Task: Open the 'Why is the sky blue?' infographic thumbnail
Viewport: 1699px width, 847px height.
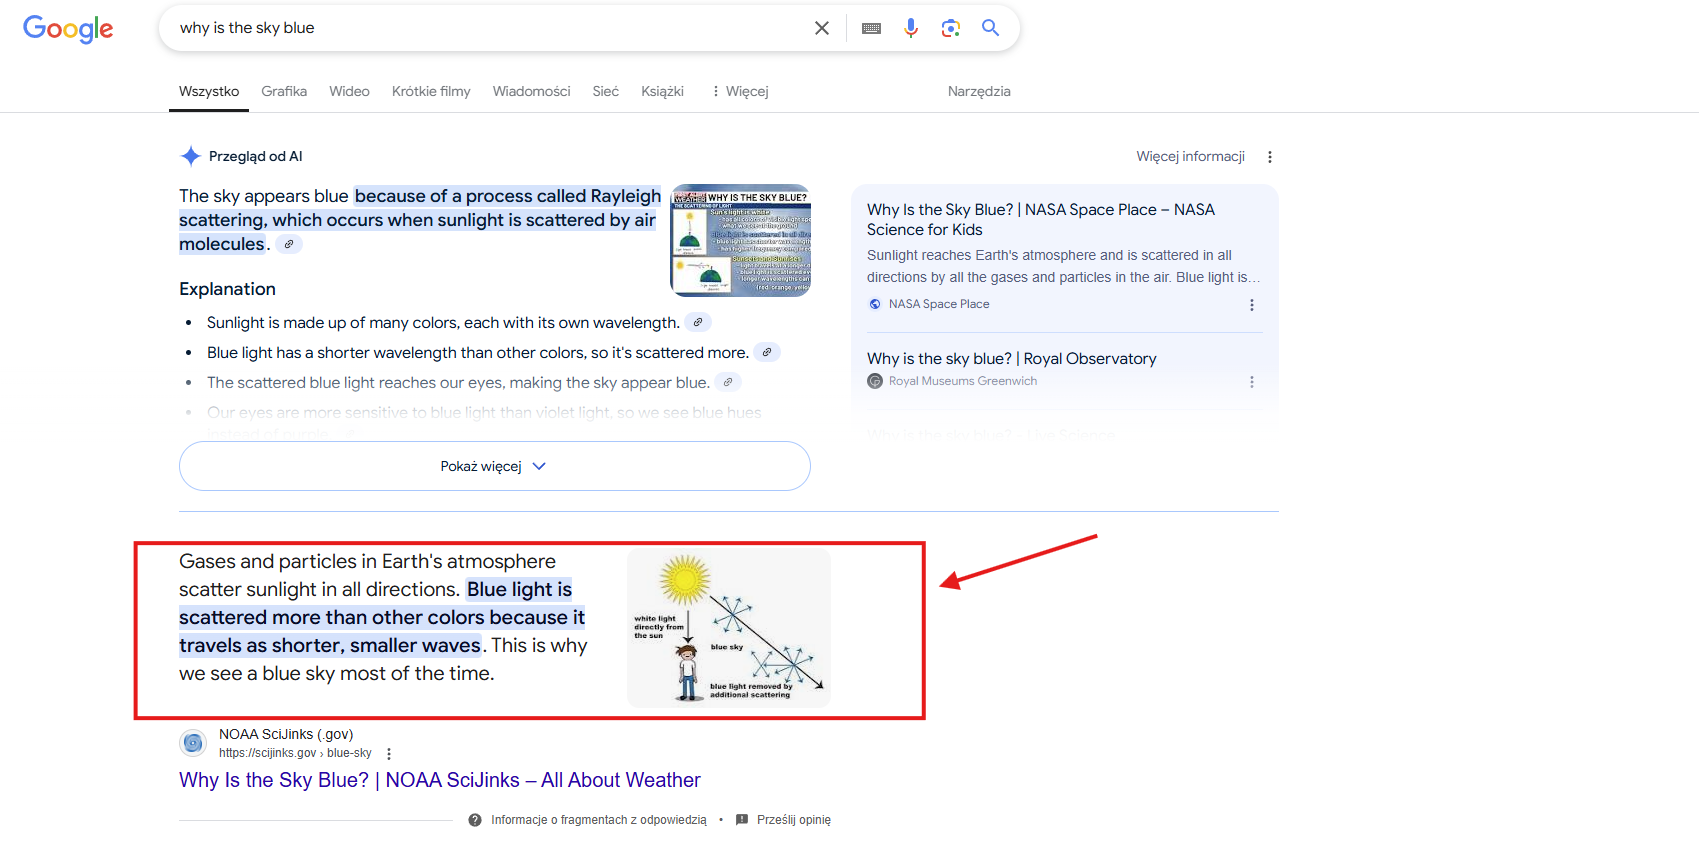Action: [x=740, y=240]
